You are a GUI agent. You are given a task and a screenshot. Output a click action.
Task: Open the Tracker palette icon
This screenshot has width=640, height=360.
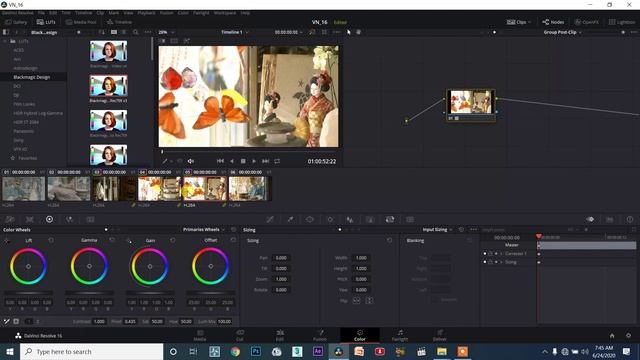point(330,219)
